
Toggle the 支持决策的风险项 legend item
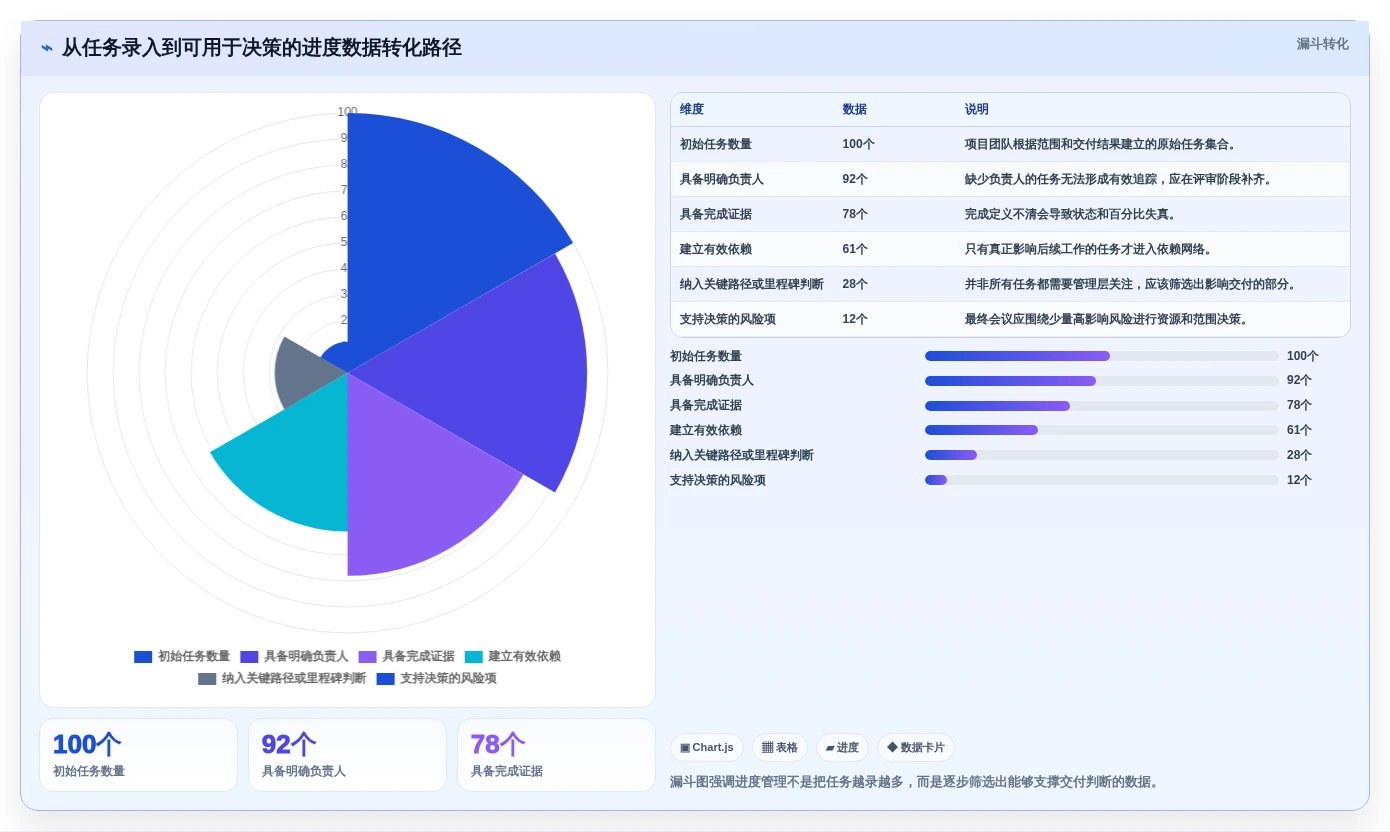[436, 679]
